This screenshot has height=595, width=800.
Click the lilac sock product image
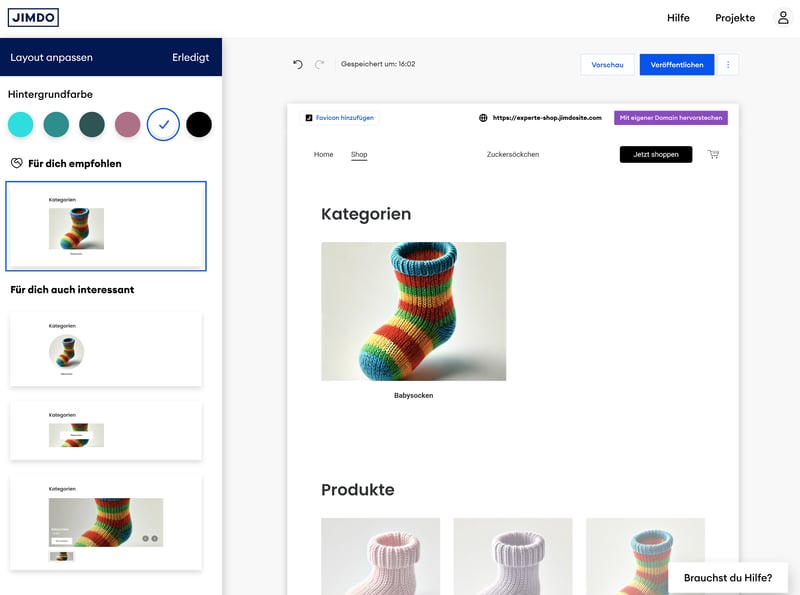[x=513, y=556]
